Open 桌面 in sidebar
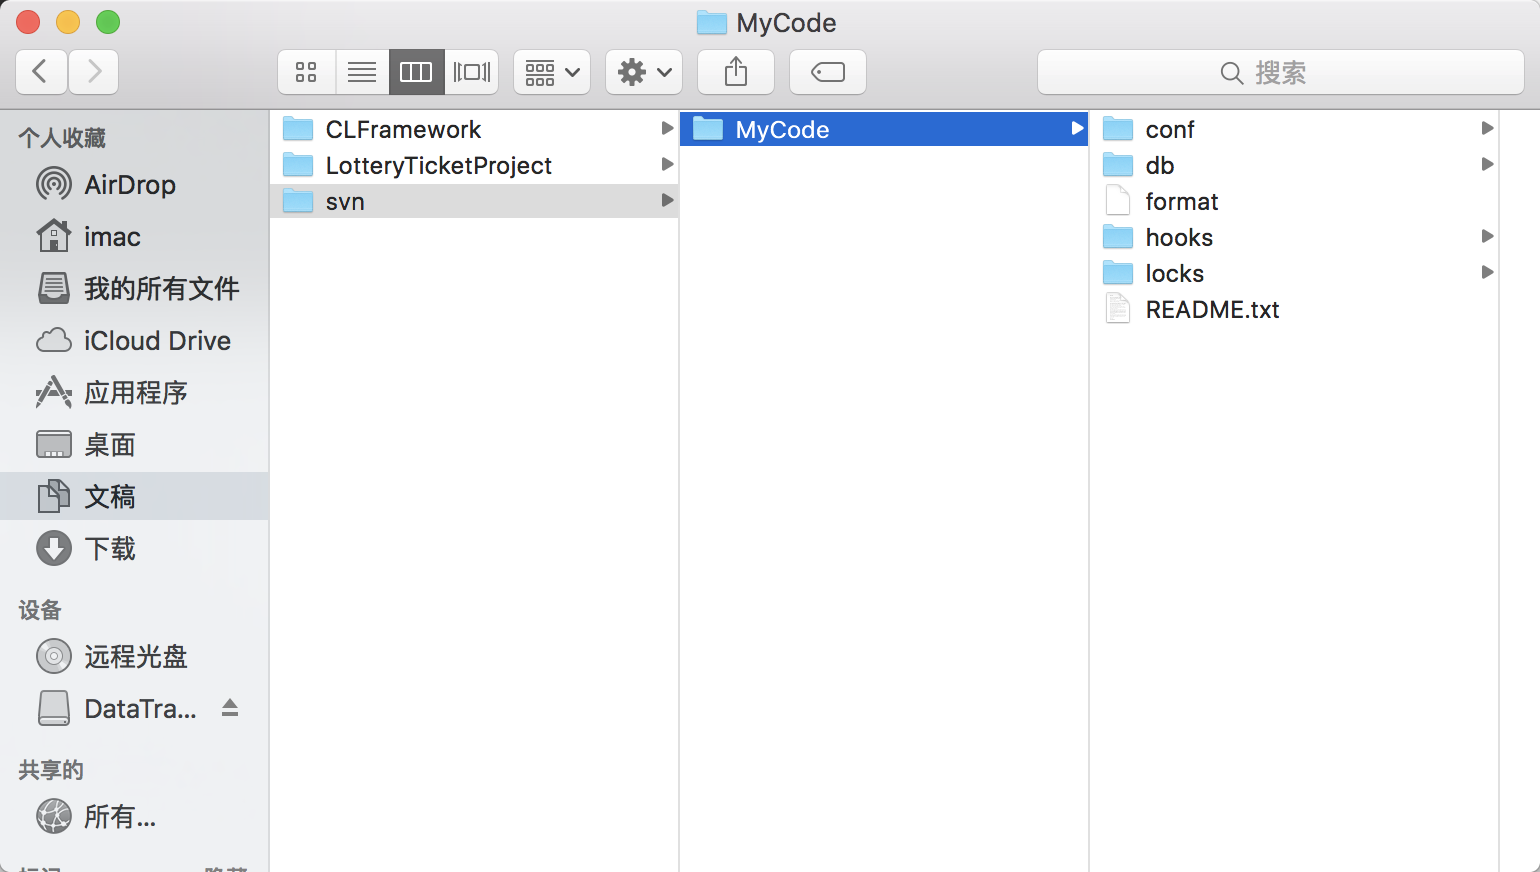Screen dimensions: 1540x872 click(134, 444)
